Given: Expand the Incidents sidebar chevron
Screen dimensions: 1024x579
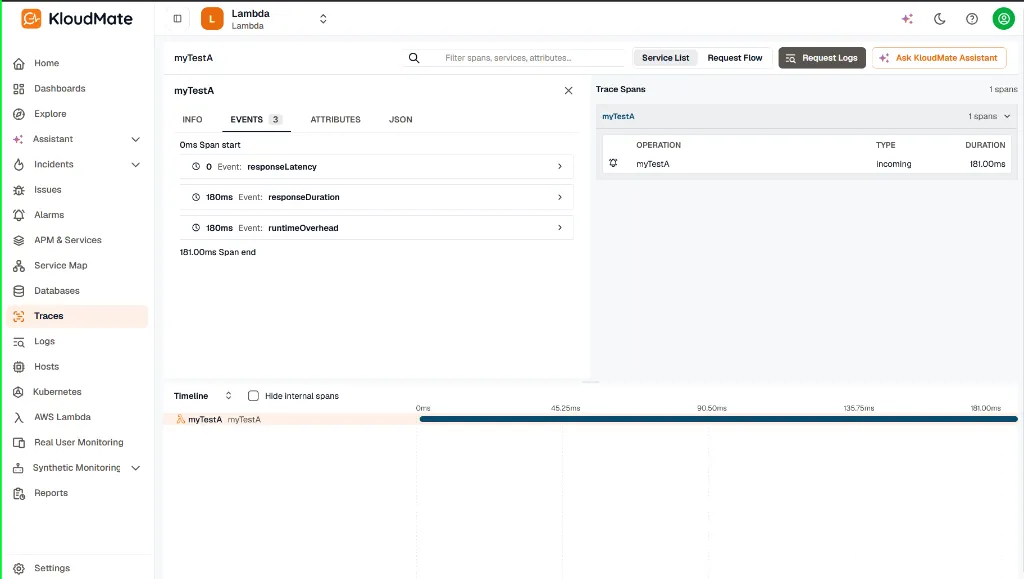Looking at the screenshot, I should point(135,164).
